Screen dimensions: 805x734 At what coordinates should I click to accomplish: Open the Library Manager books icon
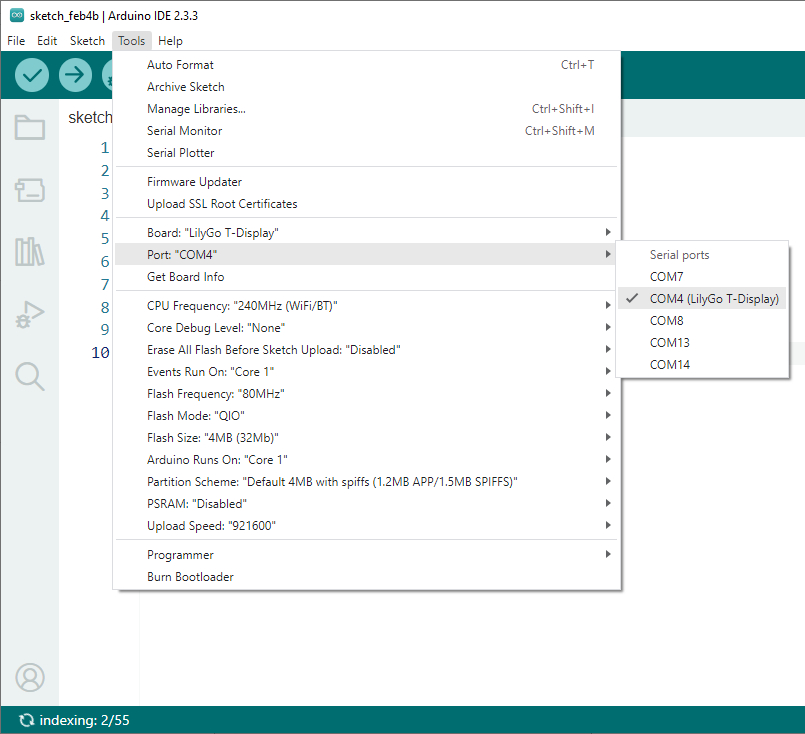click(30, 252)
